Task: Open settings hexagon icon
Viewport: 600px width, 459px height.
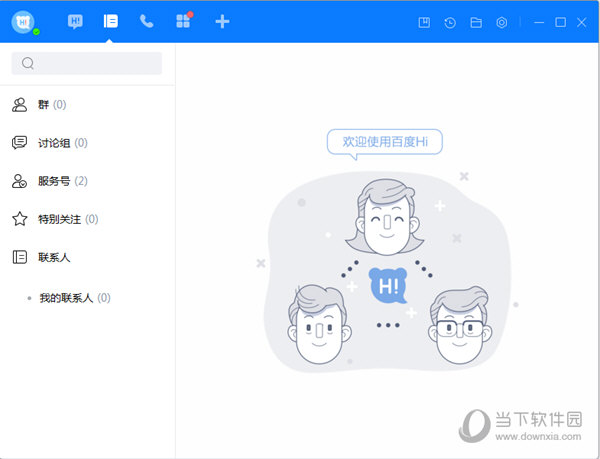Action: tap(502, 23)
